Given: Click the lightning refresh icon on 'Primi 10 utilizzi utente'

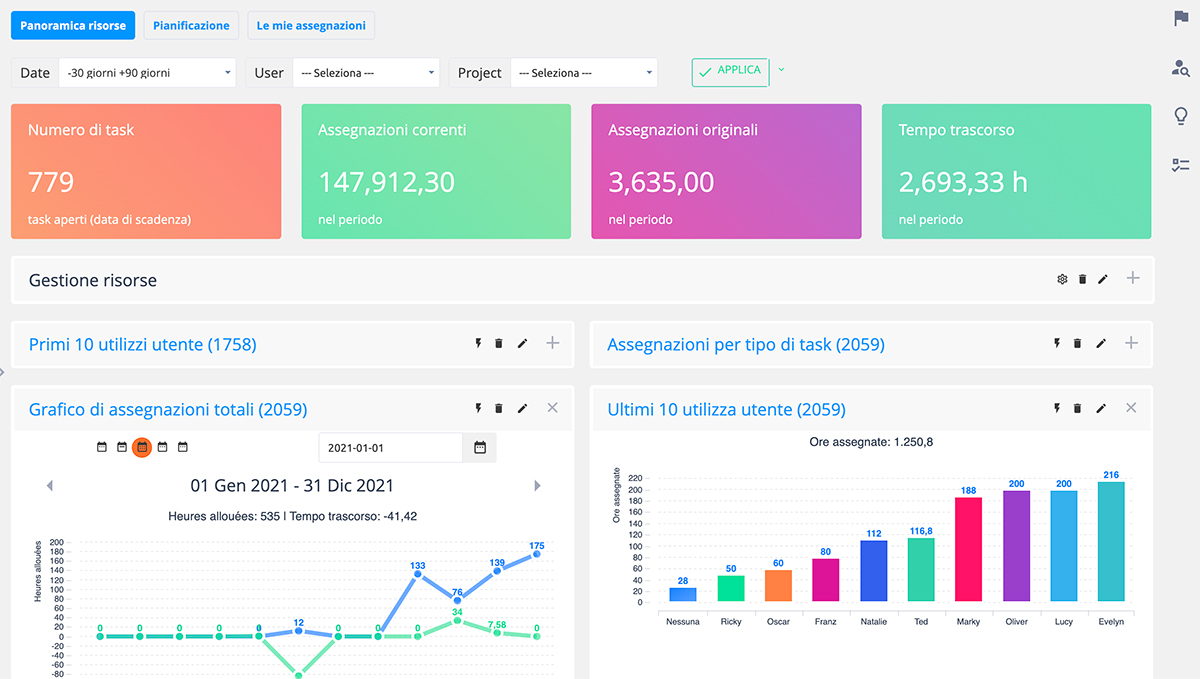Looking at the screenshot, I should [x=478, y=343].
